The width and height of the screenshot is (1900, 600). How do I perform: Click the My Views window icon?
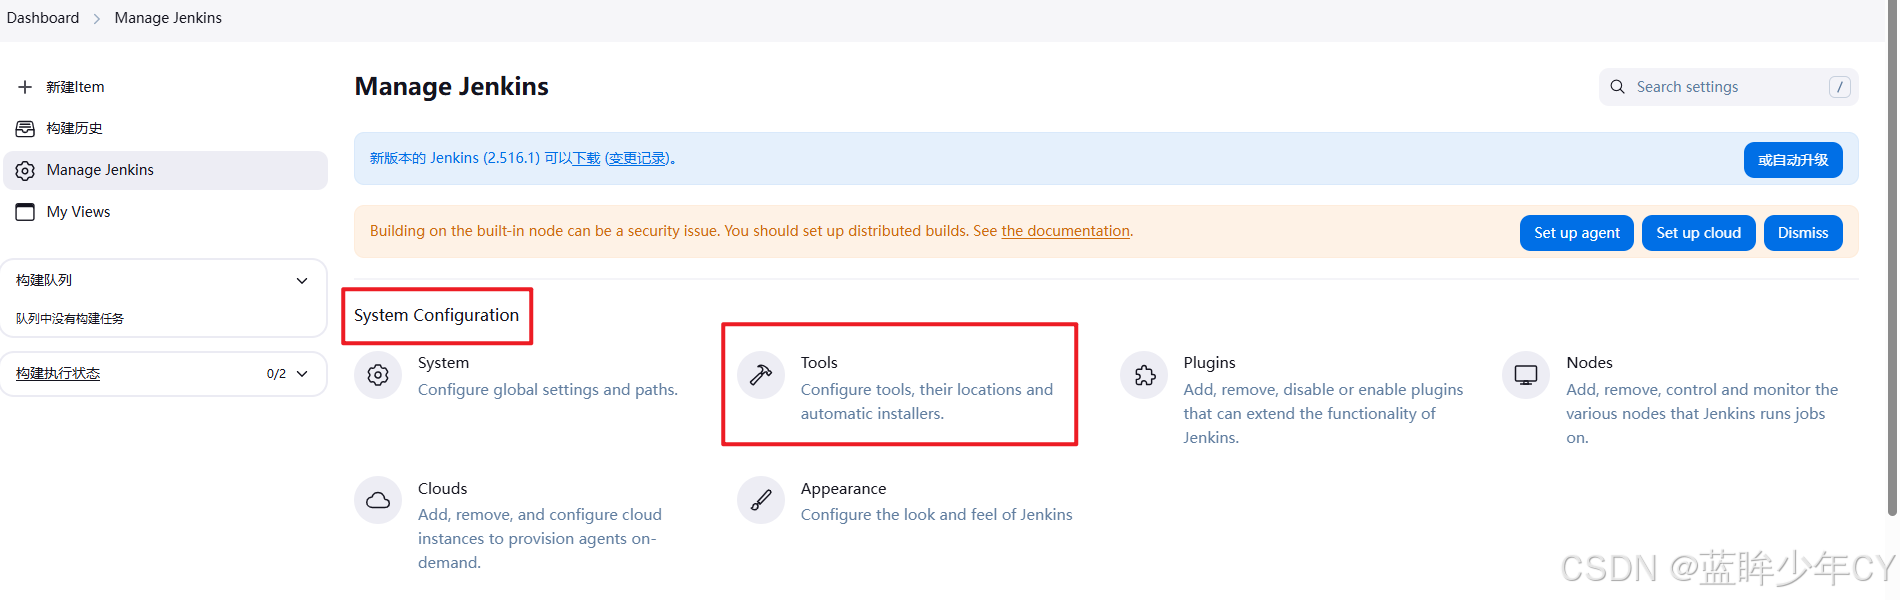coord(25,212)
